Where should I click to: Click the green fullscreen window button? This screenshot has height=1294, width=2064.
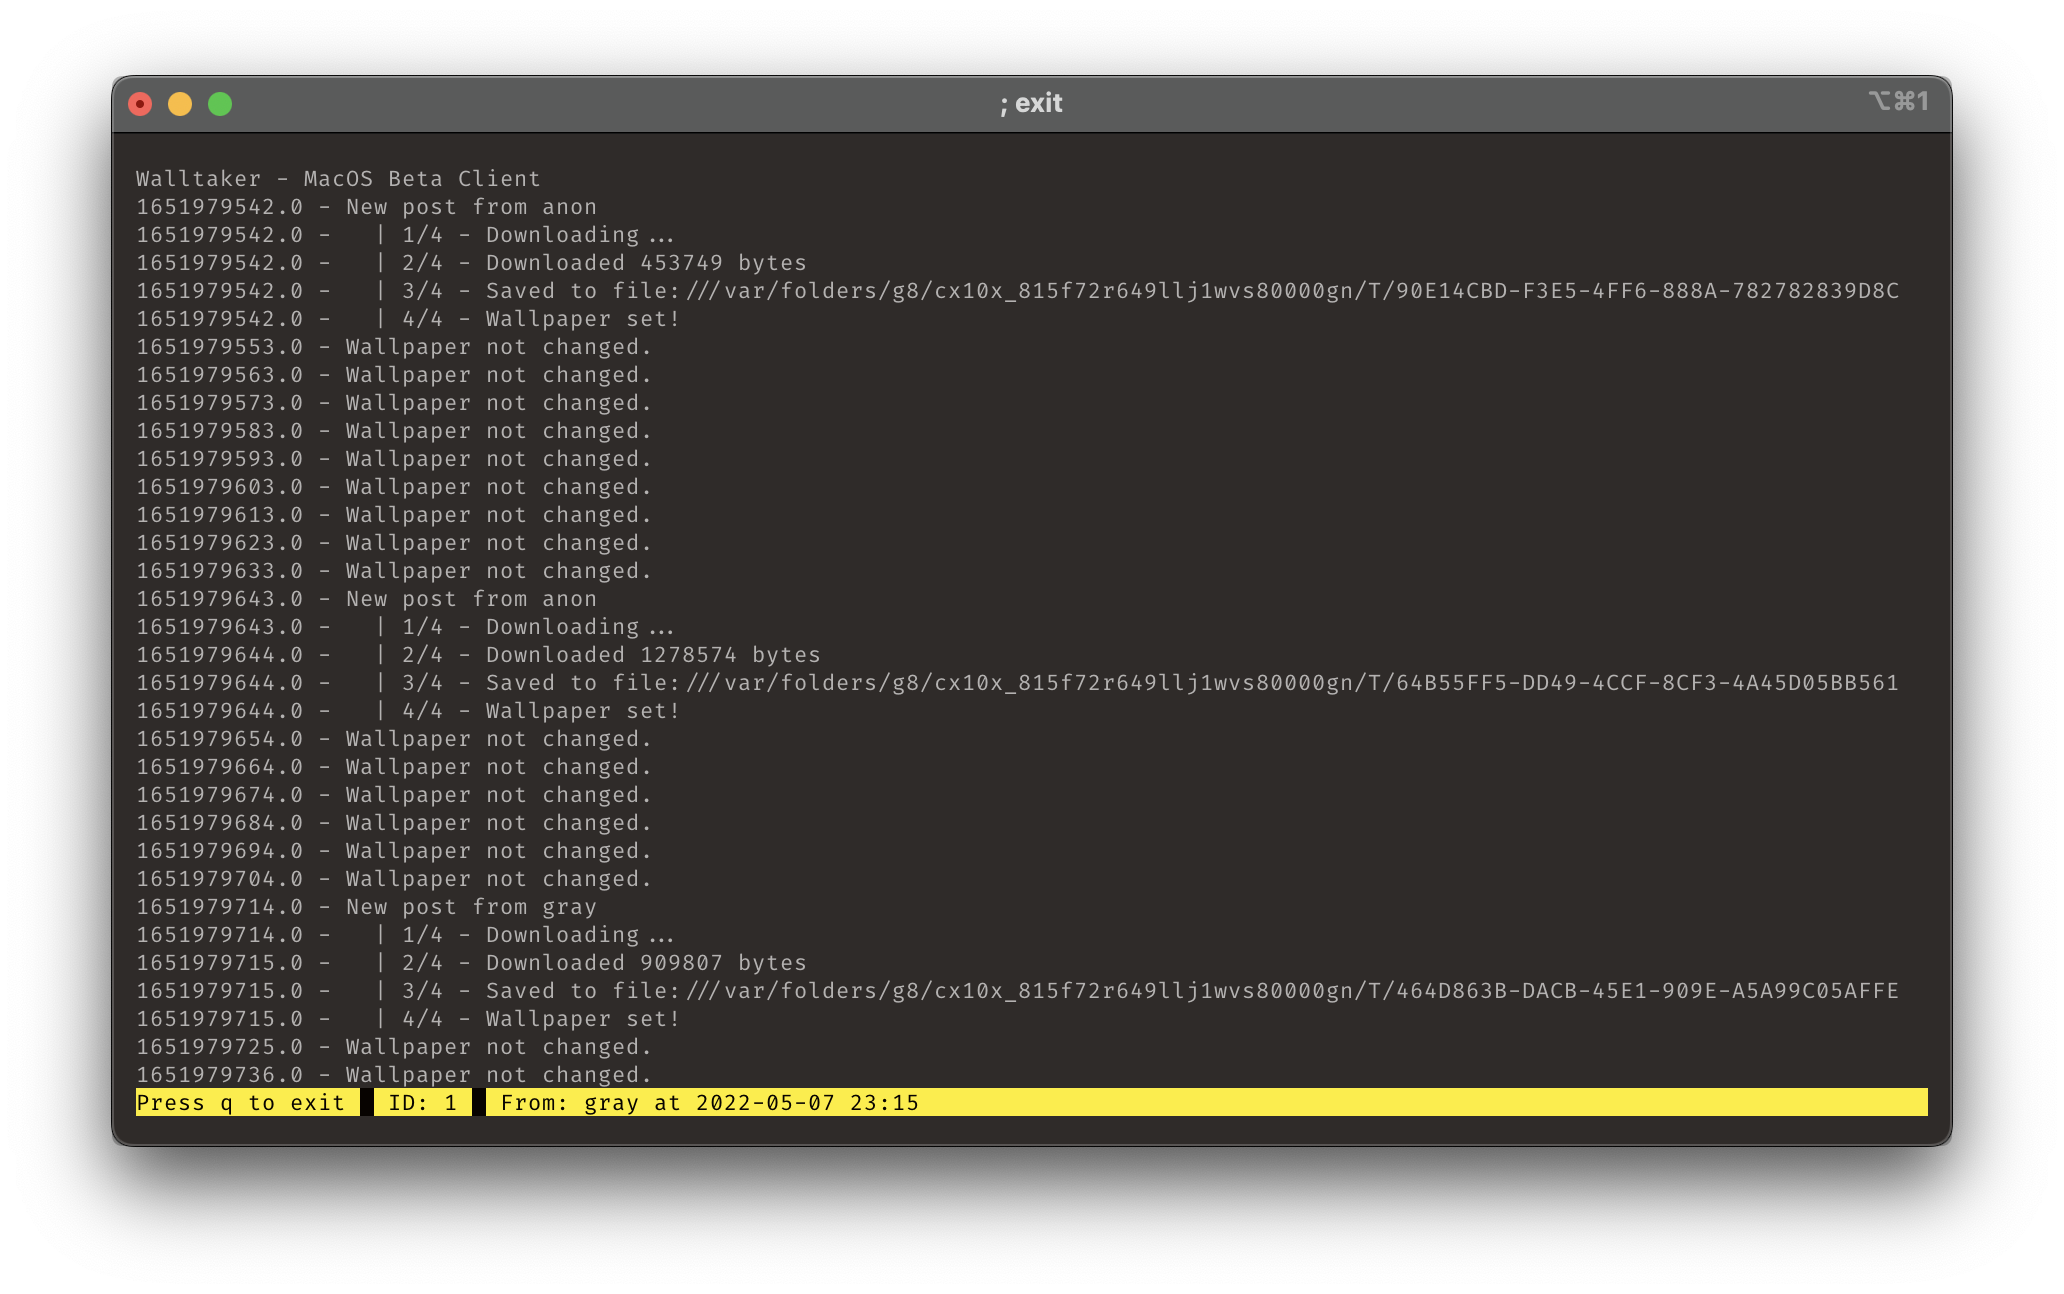[x=220, y=104]
